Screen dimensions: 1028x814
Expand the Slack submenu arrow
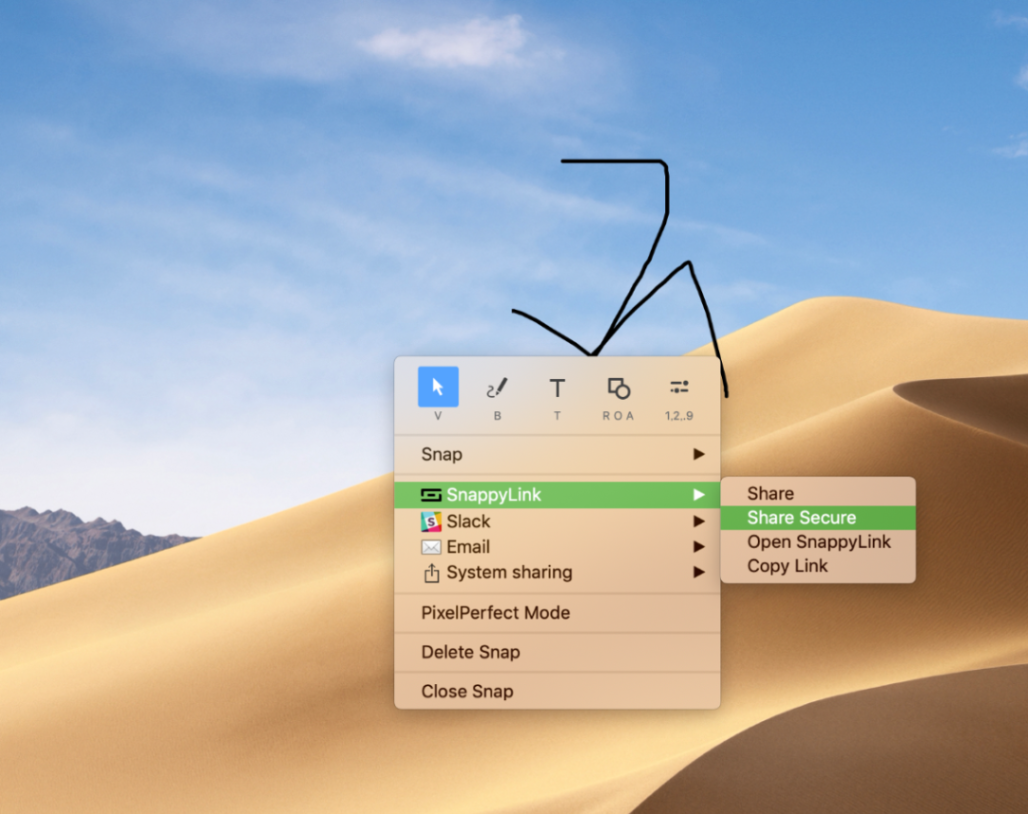699,522
